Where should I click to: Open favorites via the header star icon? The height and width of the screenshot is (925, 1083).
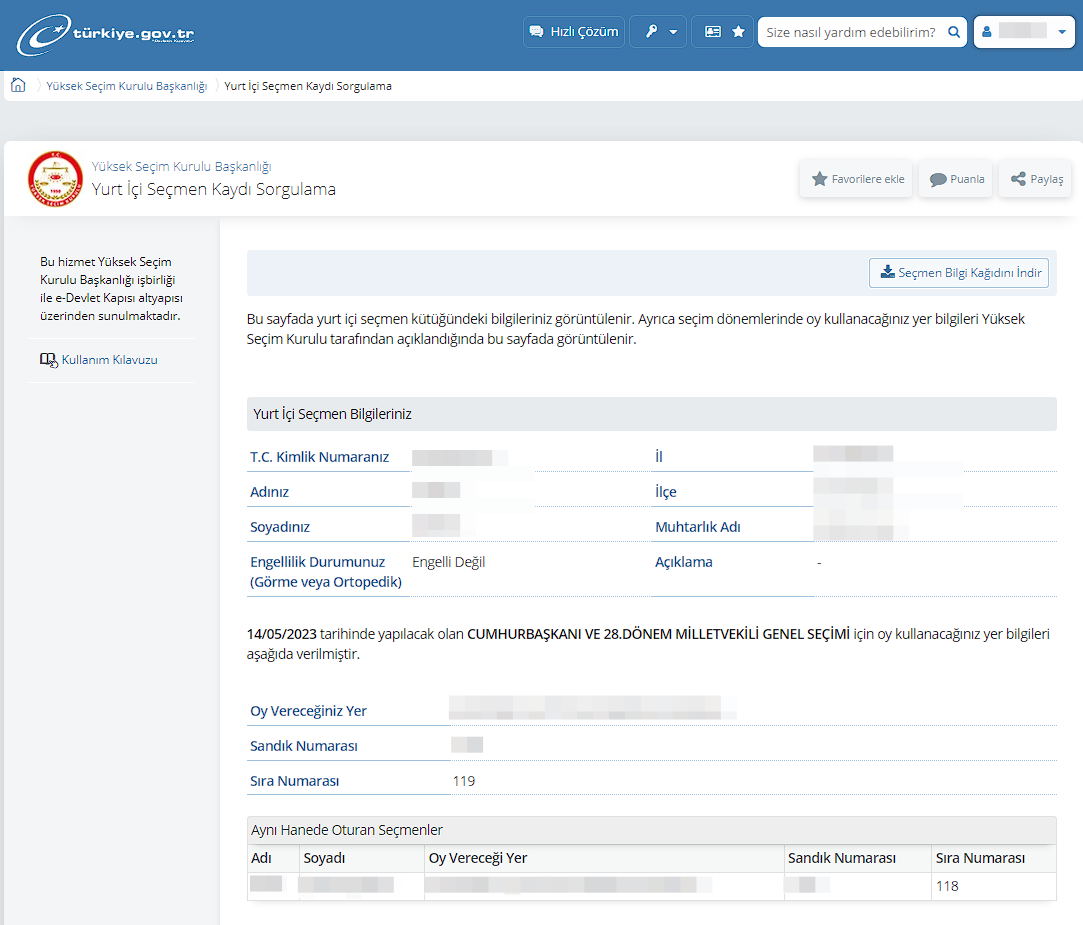[x=739, y=32]
